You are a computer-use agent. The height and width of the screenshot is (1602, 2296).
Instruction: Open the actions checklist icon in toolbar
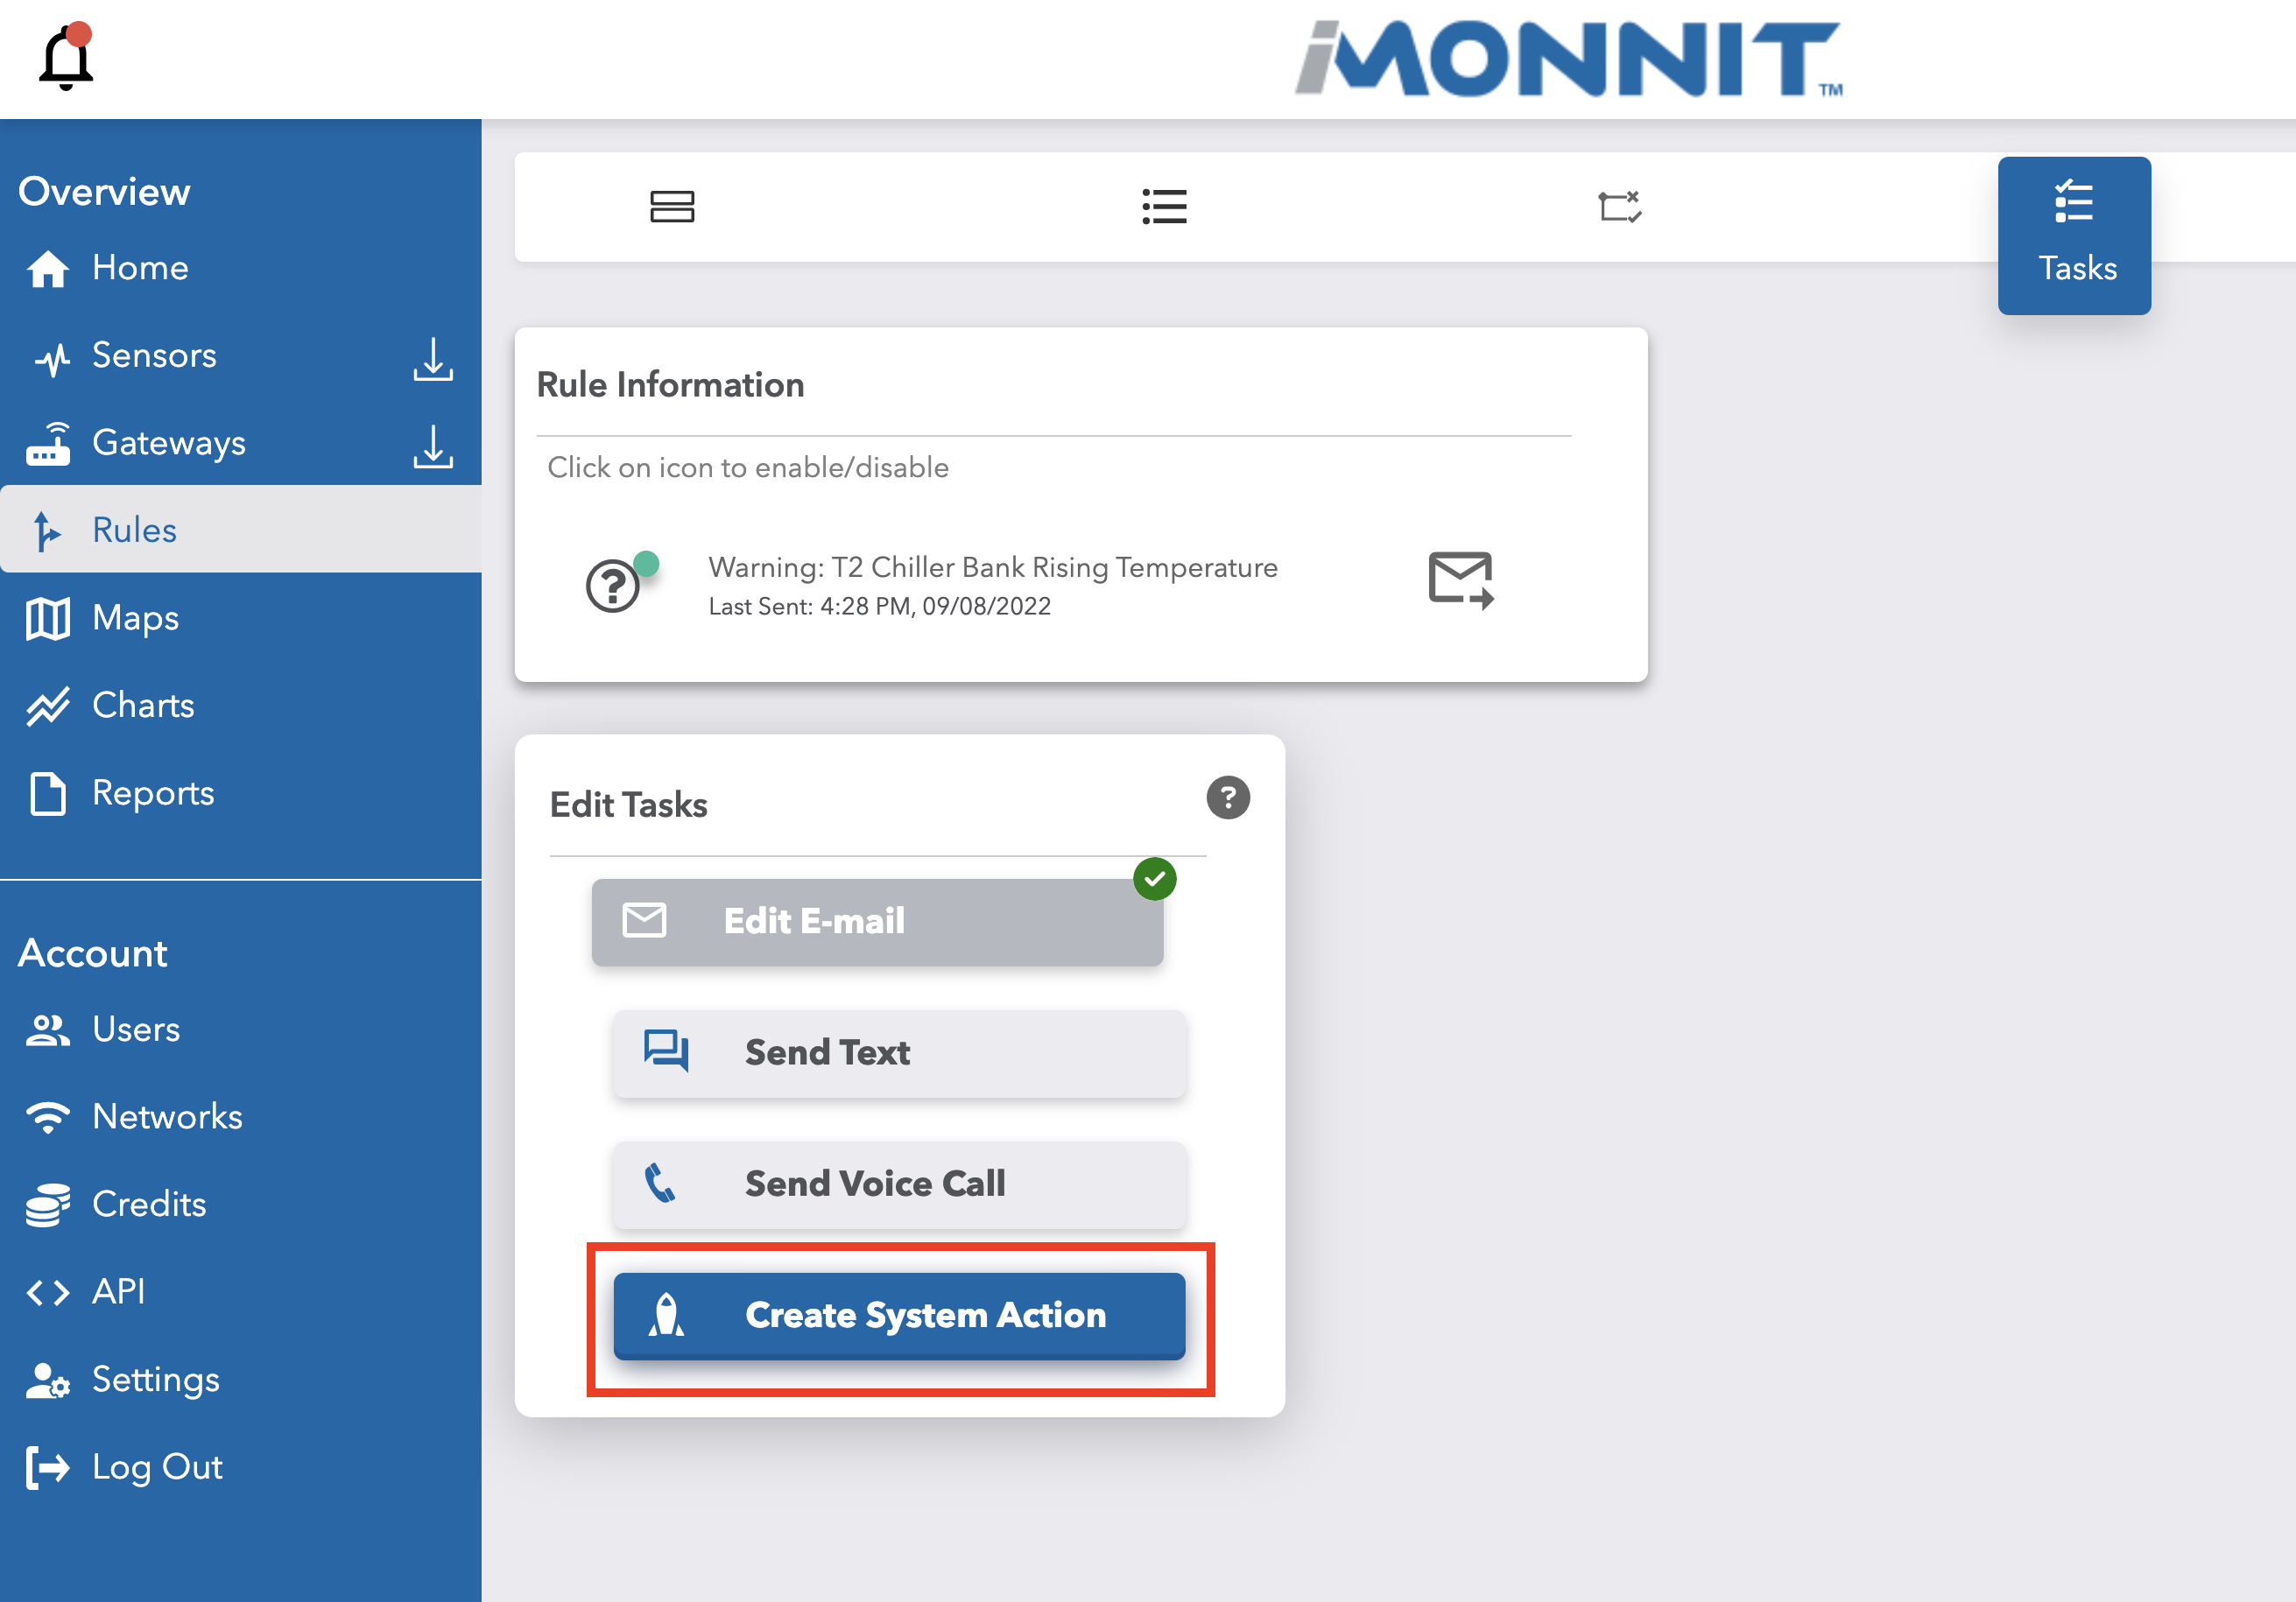[x=1619, y=207]
